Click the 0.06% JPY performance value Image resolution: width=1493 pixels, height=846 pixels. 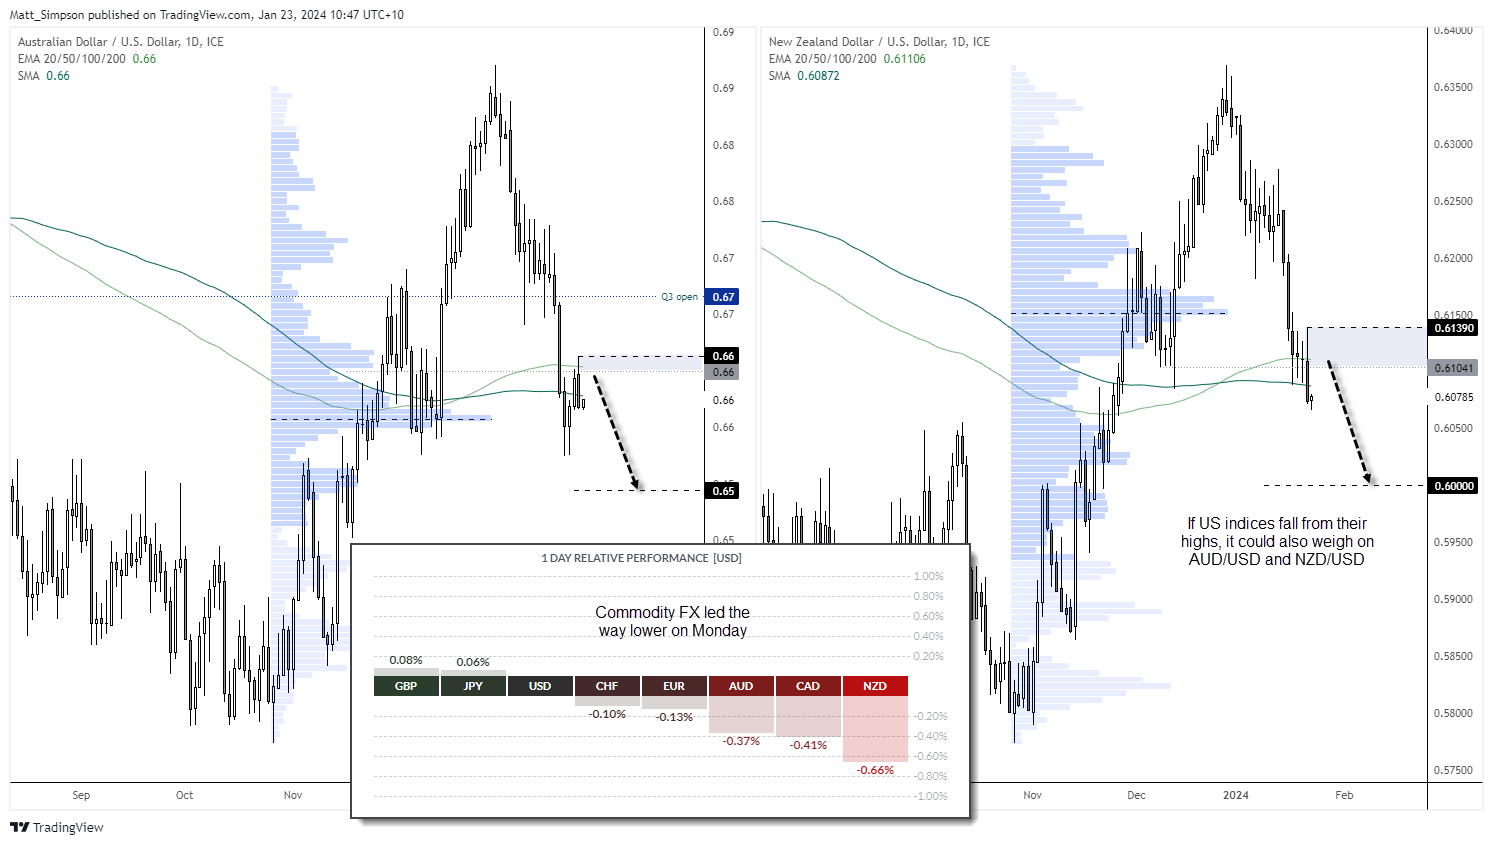pyautogui.click(x=473, y=662)
